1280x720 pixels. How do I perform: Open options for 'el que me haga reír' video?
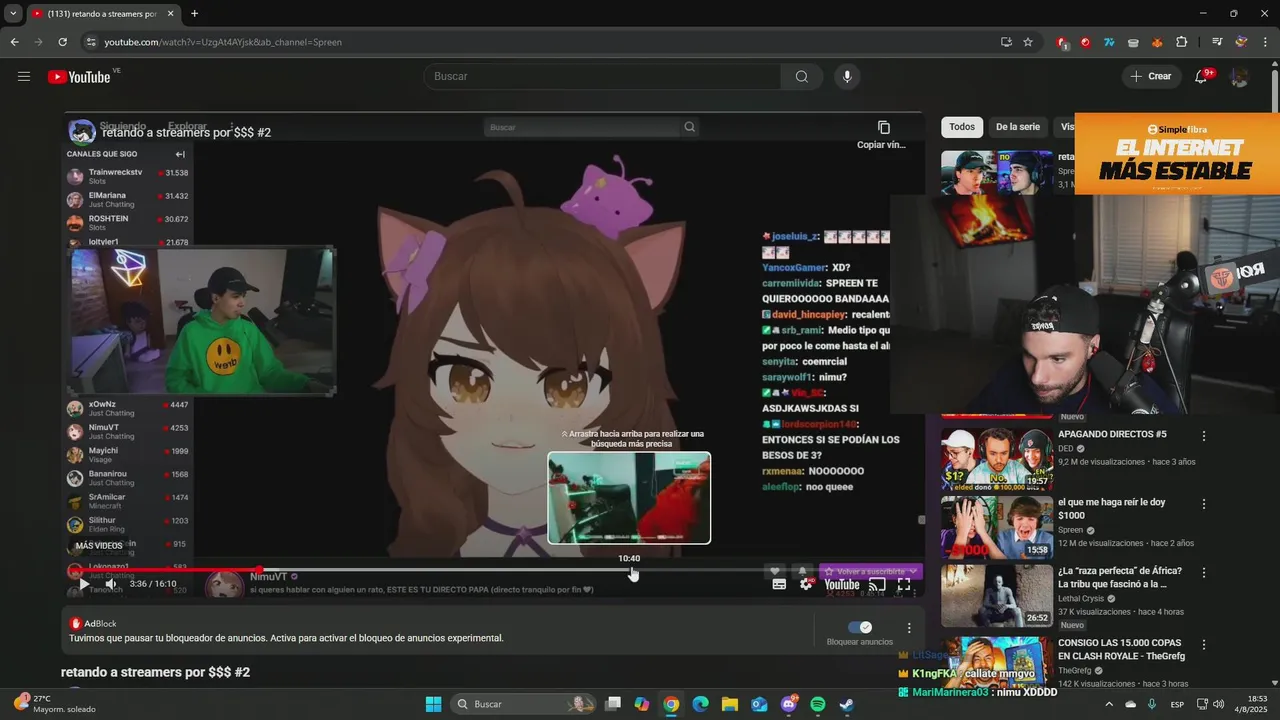(x=1204, y=504)
